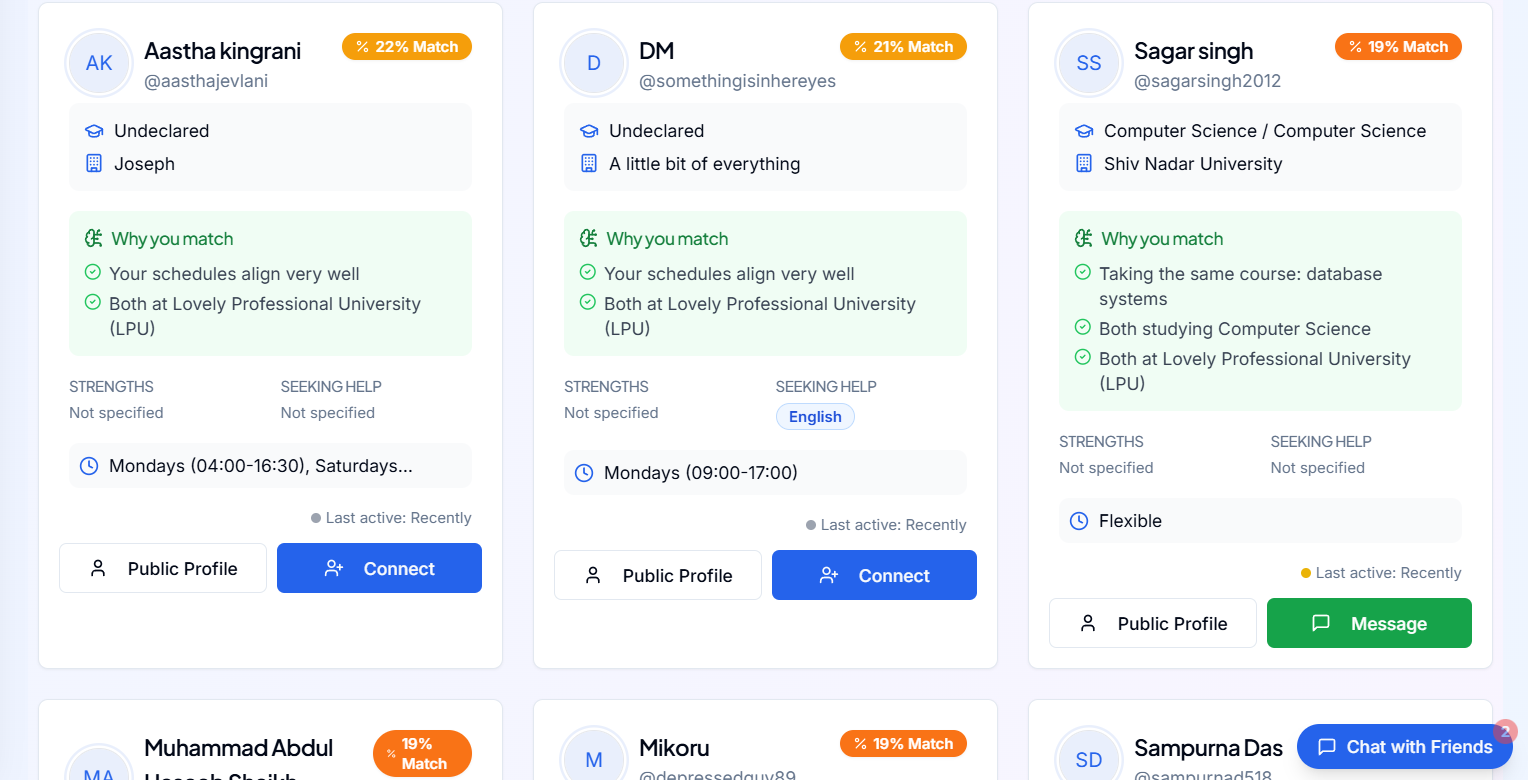Connect with Aastha kingrani
This screenshot has width=1528, height=780.
[x=379, y=568]
